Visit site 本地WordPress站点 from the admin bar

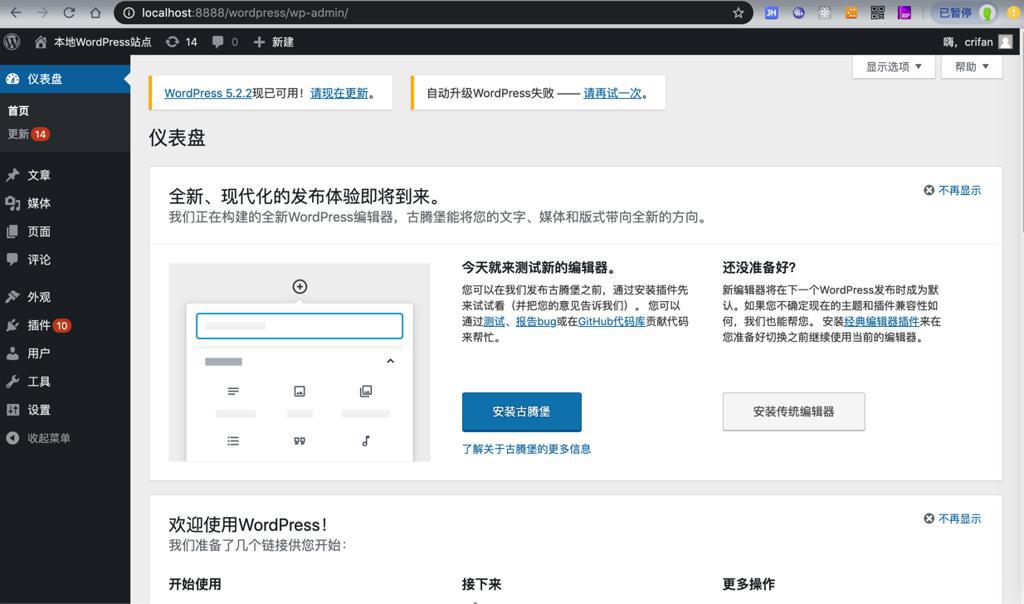tap(93, 42)
